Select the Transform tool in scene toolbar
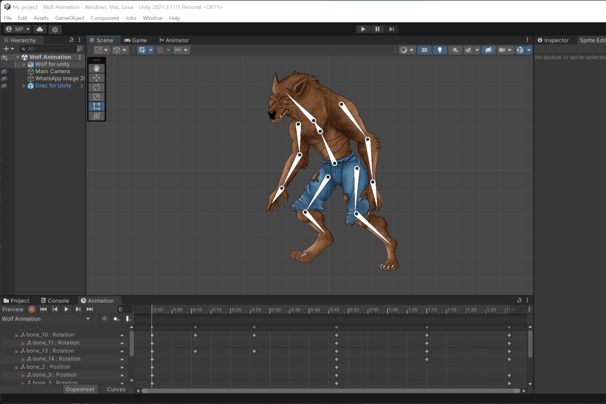This screenshot has width=606, height=404. [97, 116]
